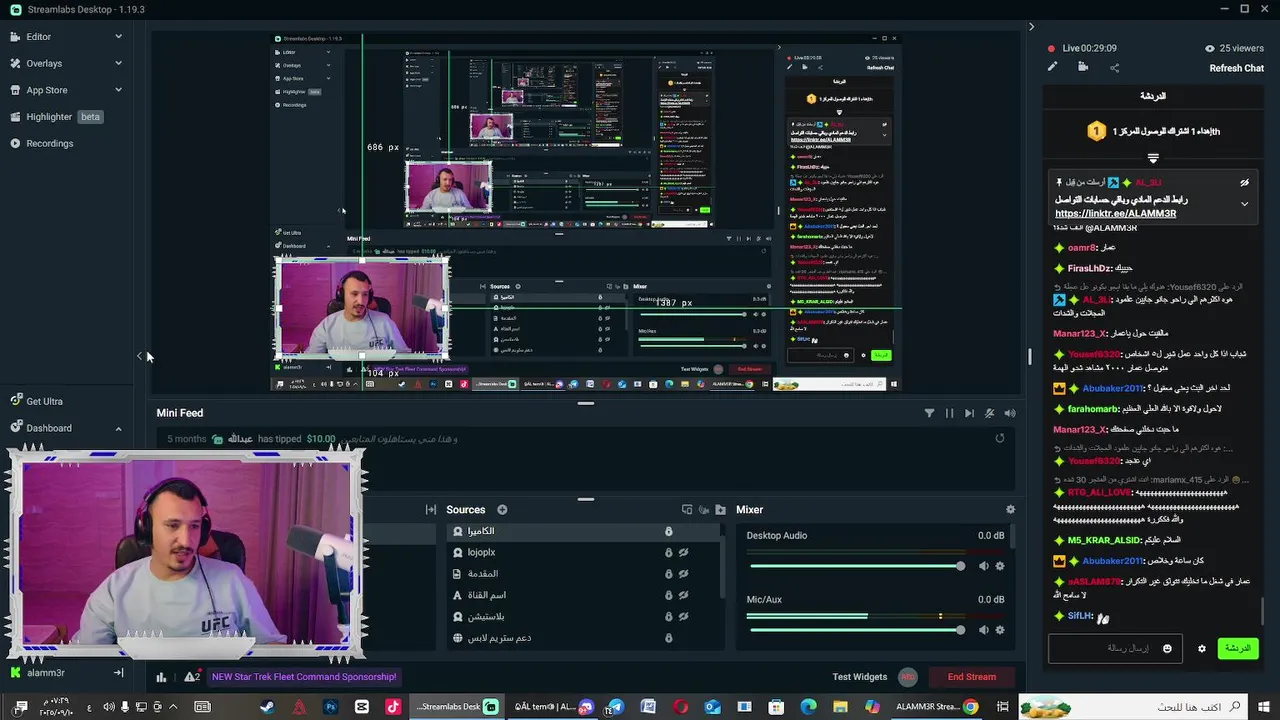Show the hidden lojoplx source
The image size is (1280, 720).
(684, 552)
